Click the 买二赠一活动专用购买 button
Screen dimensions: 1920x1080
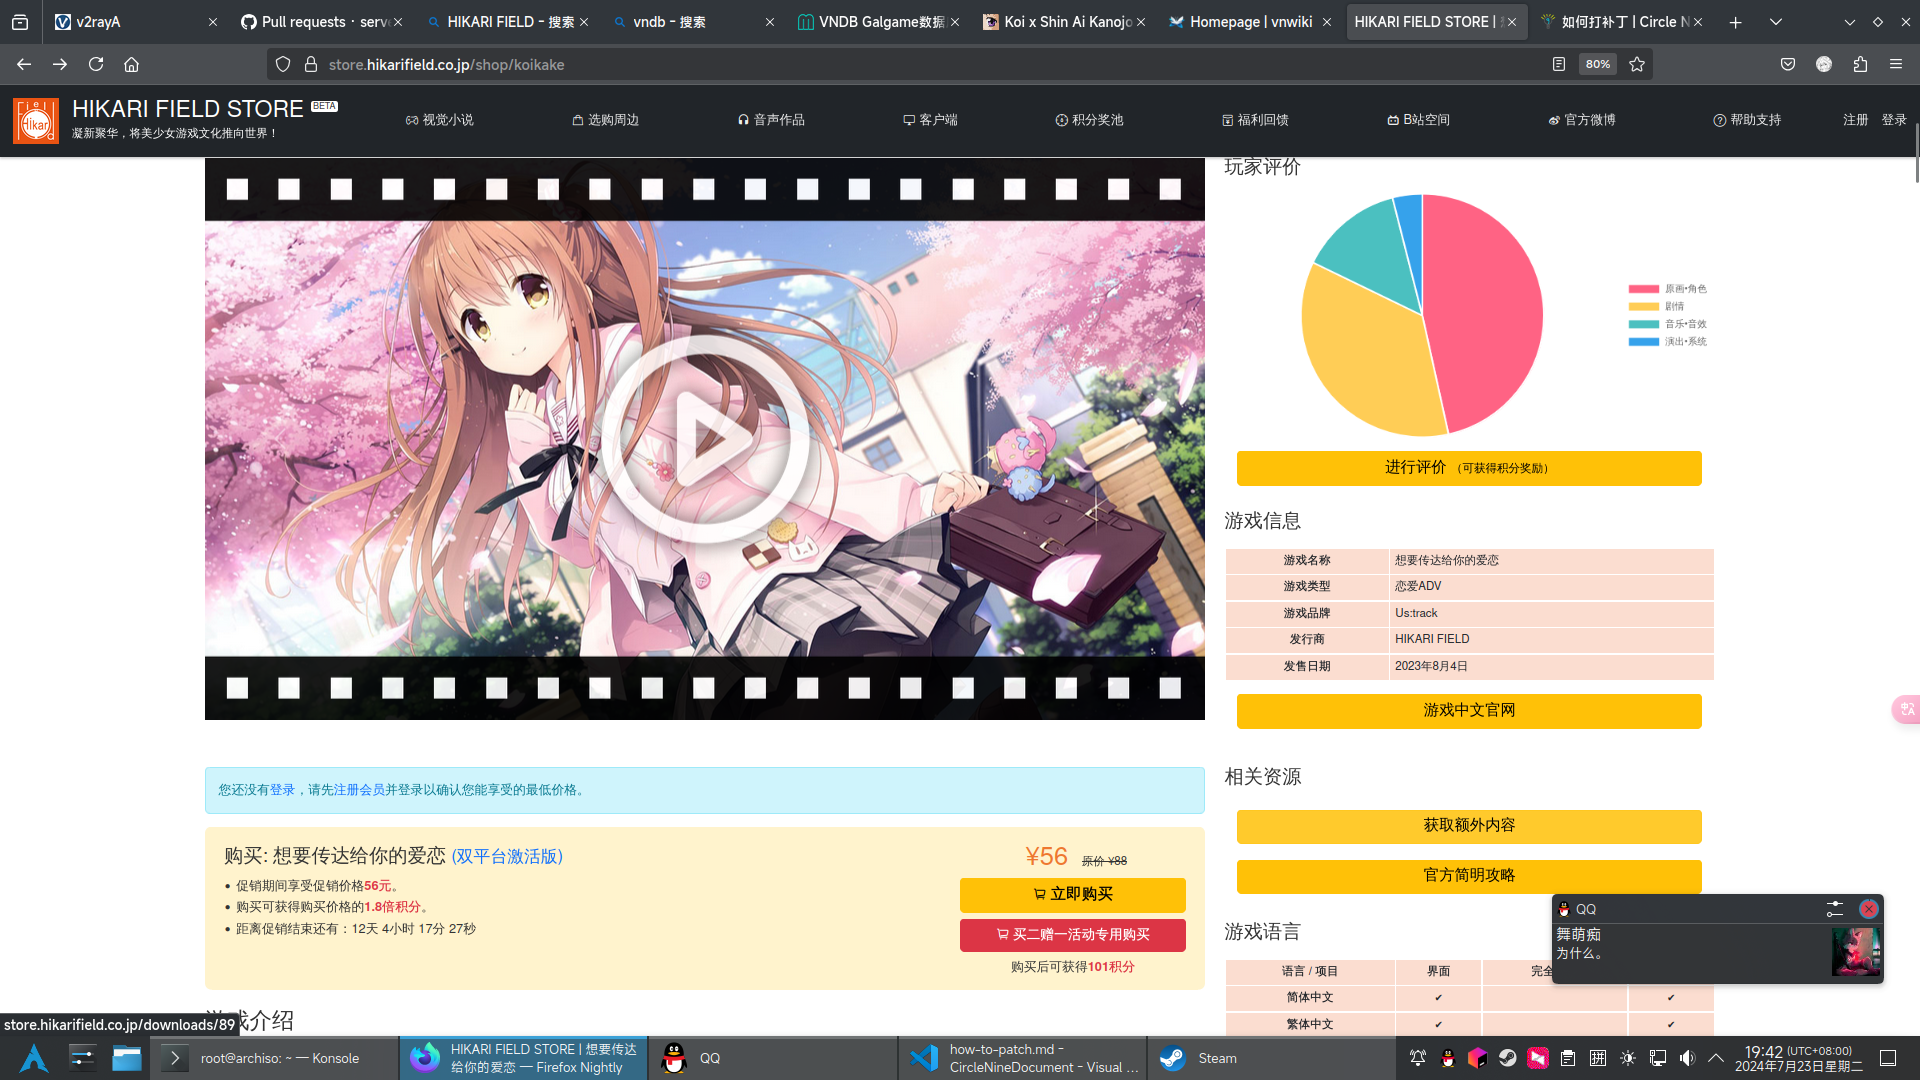point(1073,935)
